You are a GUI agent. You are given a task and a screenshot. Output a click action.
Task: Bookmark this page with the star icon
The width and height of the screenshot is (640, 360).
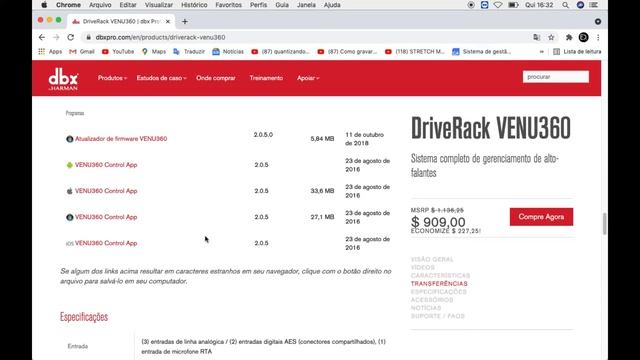click(551, 37)
